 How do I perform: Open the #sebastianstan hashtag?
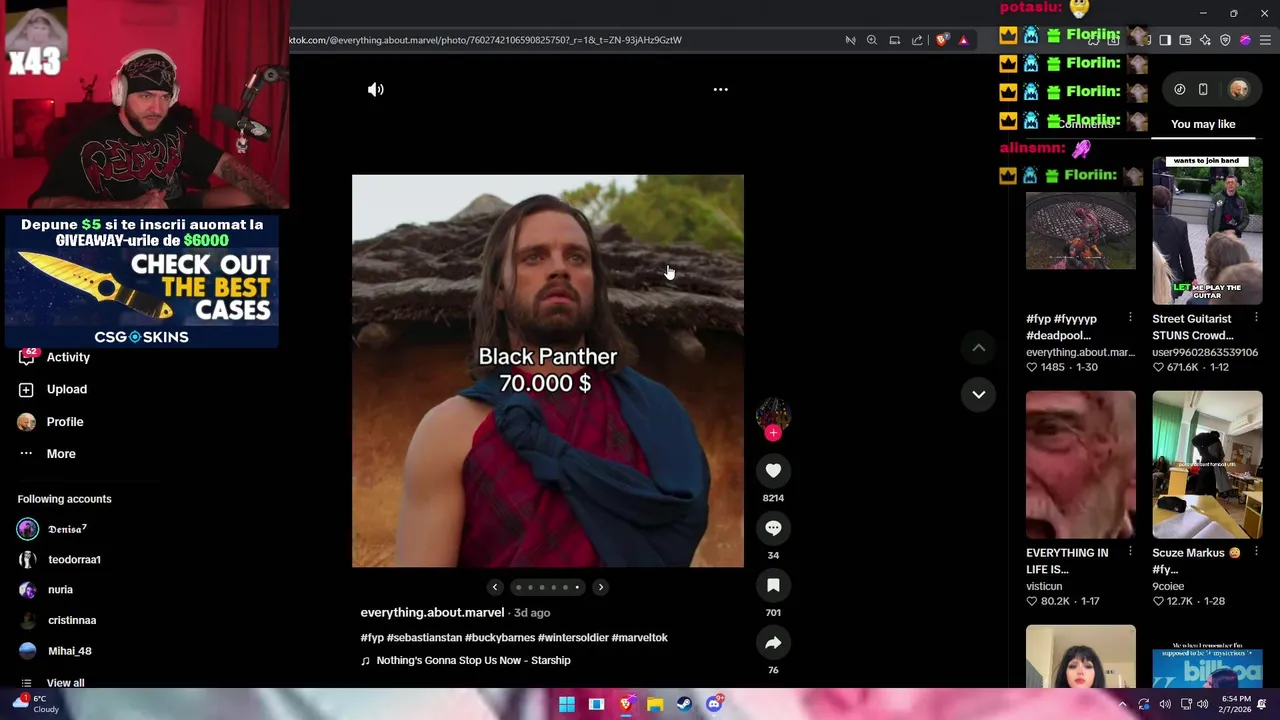coord(424,637)
